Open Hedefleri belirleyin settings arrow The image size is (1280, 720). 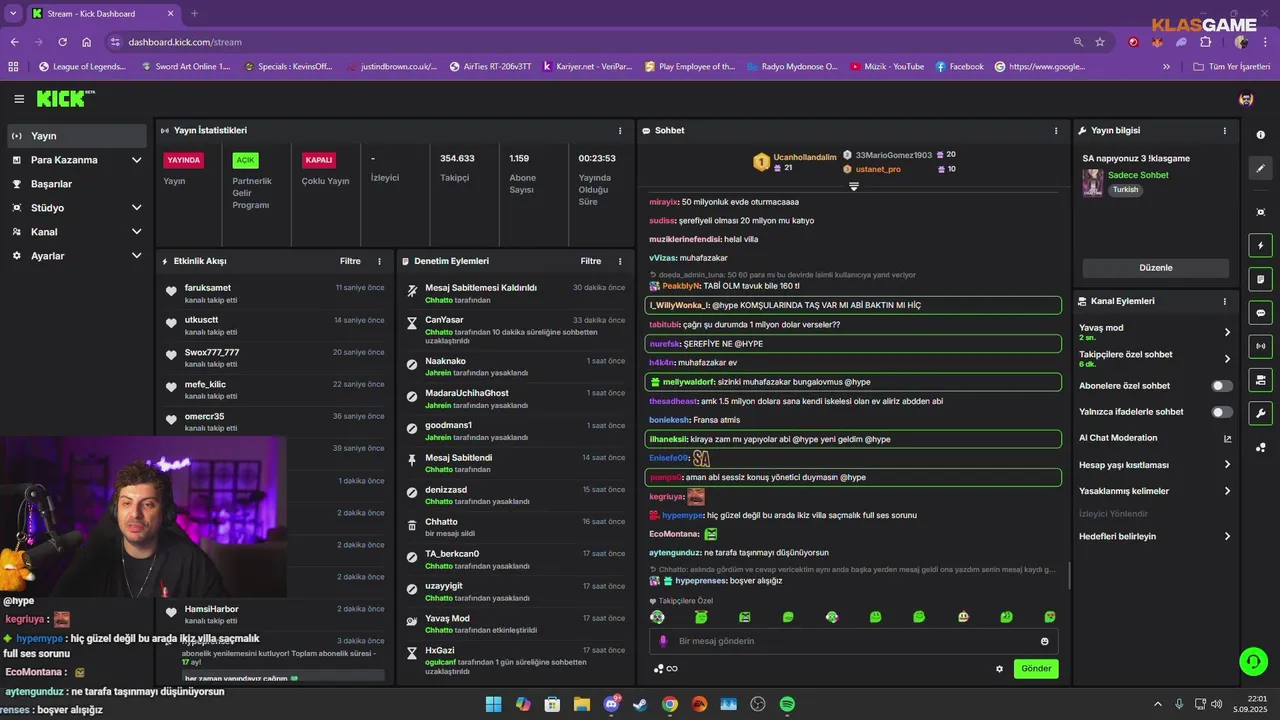click(1227, 536)
